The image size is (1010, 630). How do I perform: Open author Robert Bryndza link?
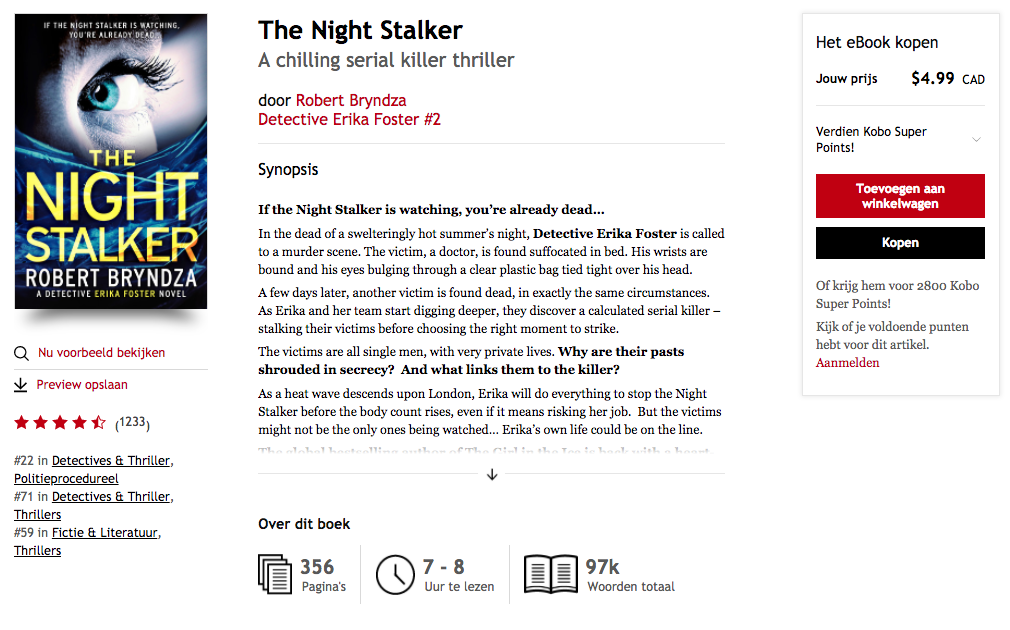(350, 100)
